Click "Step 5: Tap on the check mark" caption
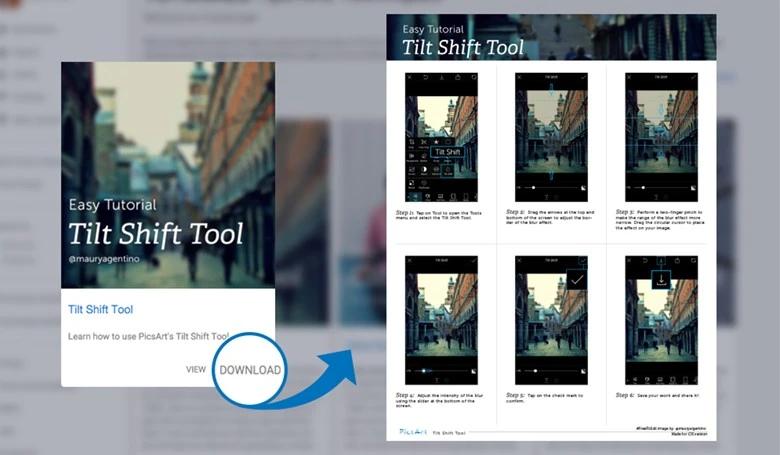Viewport: 780px width, 455px height. tap(544, 397)
